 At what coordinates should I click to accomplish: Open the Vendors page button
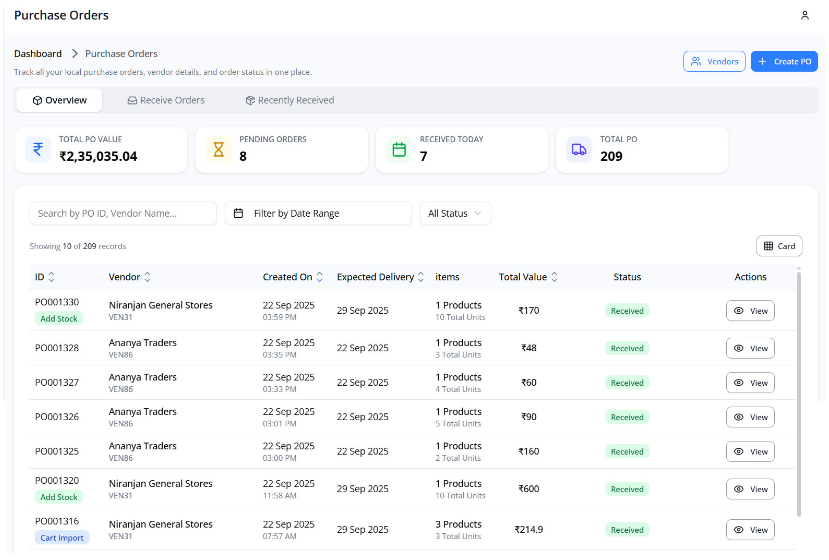click(714, 62)
